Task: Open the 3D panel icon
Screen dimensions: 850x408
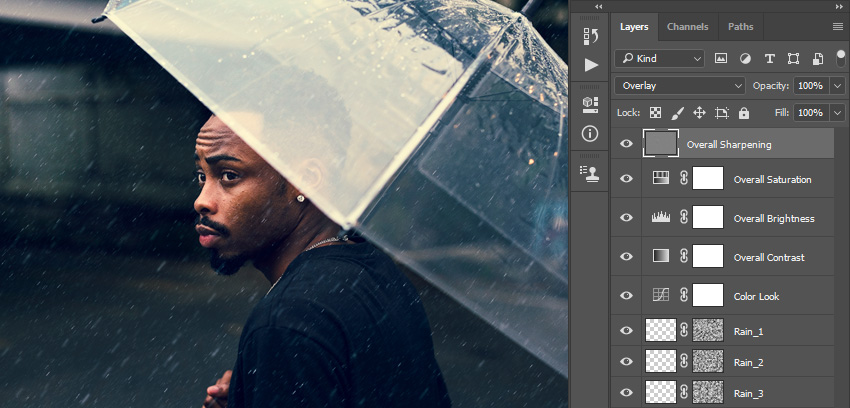Action: [591, 105]
